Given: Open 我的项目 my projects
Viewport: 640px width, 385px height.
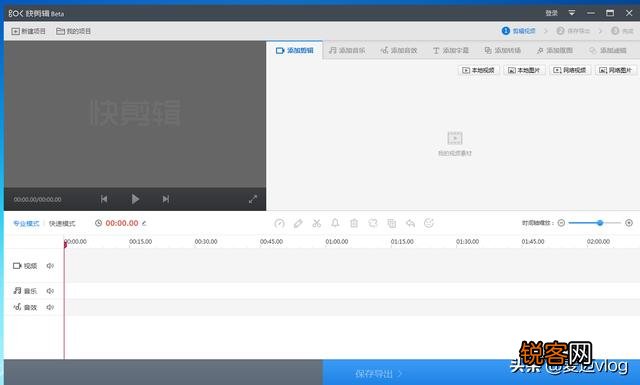Looking at the screenshot, I should (x=73, y=31).
